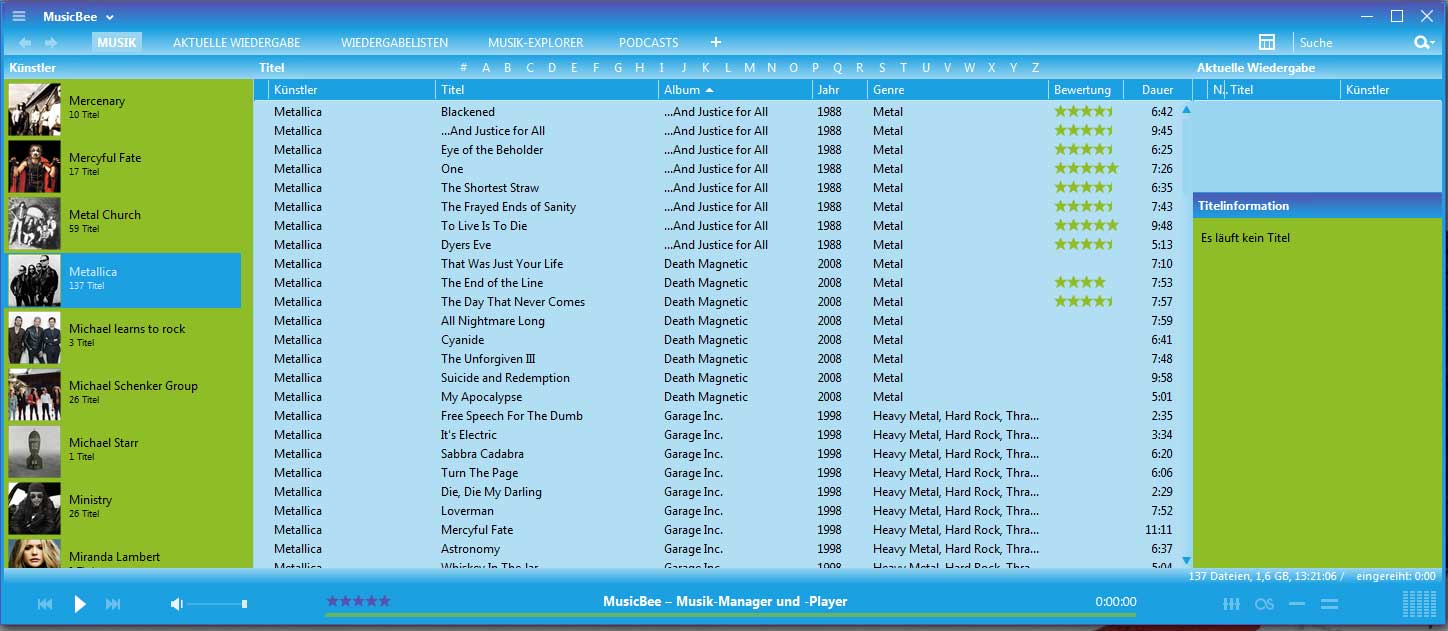Click the magnifying glass search icon

click(1420, 42)
